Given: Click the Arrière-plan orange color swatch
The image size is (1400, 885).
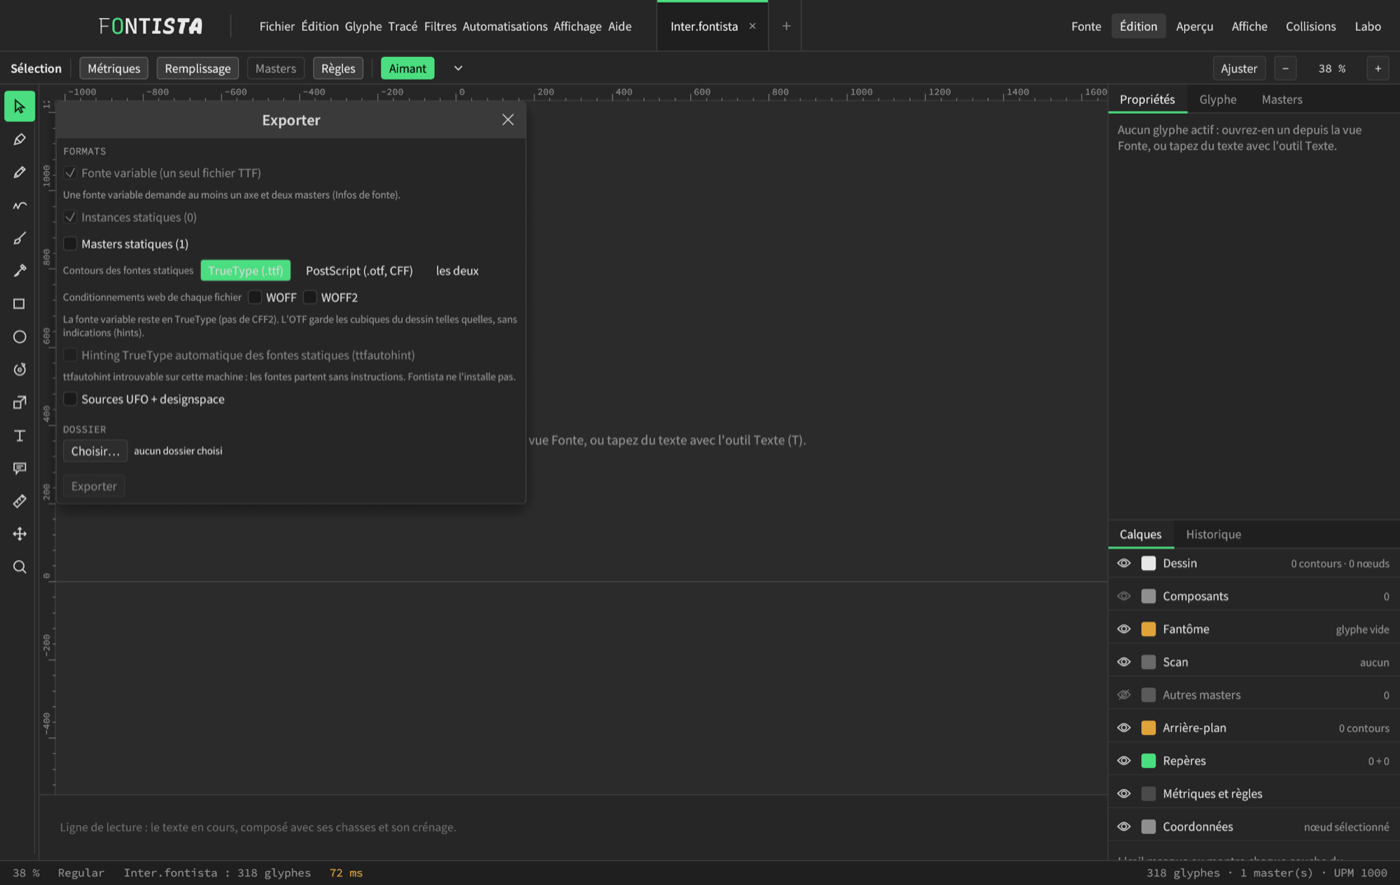Looking at the screenshot, I should coord(1148,728).
